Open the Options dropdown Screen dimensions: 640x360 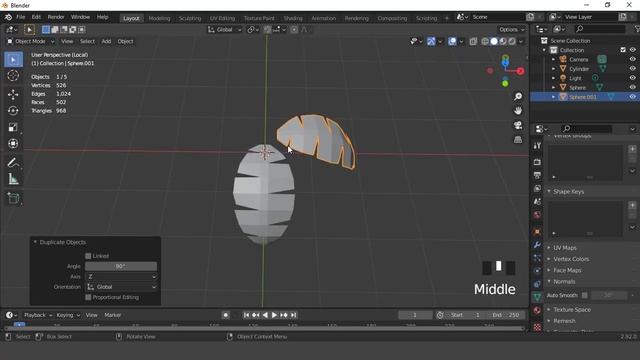tap(511, 29)
